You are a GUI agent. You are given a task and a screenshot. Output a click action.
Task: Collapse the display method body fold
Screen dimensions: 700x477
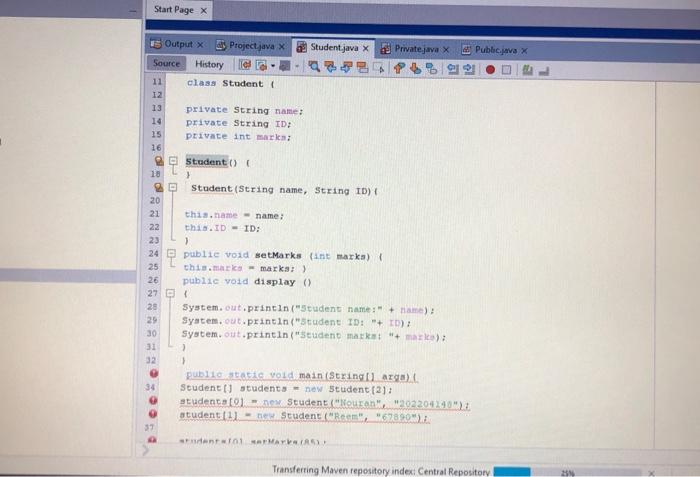point(170,293)
